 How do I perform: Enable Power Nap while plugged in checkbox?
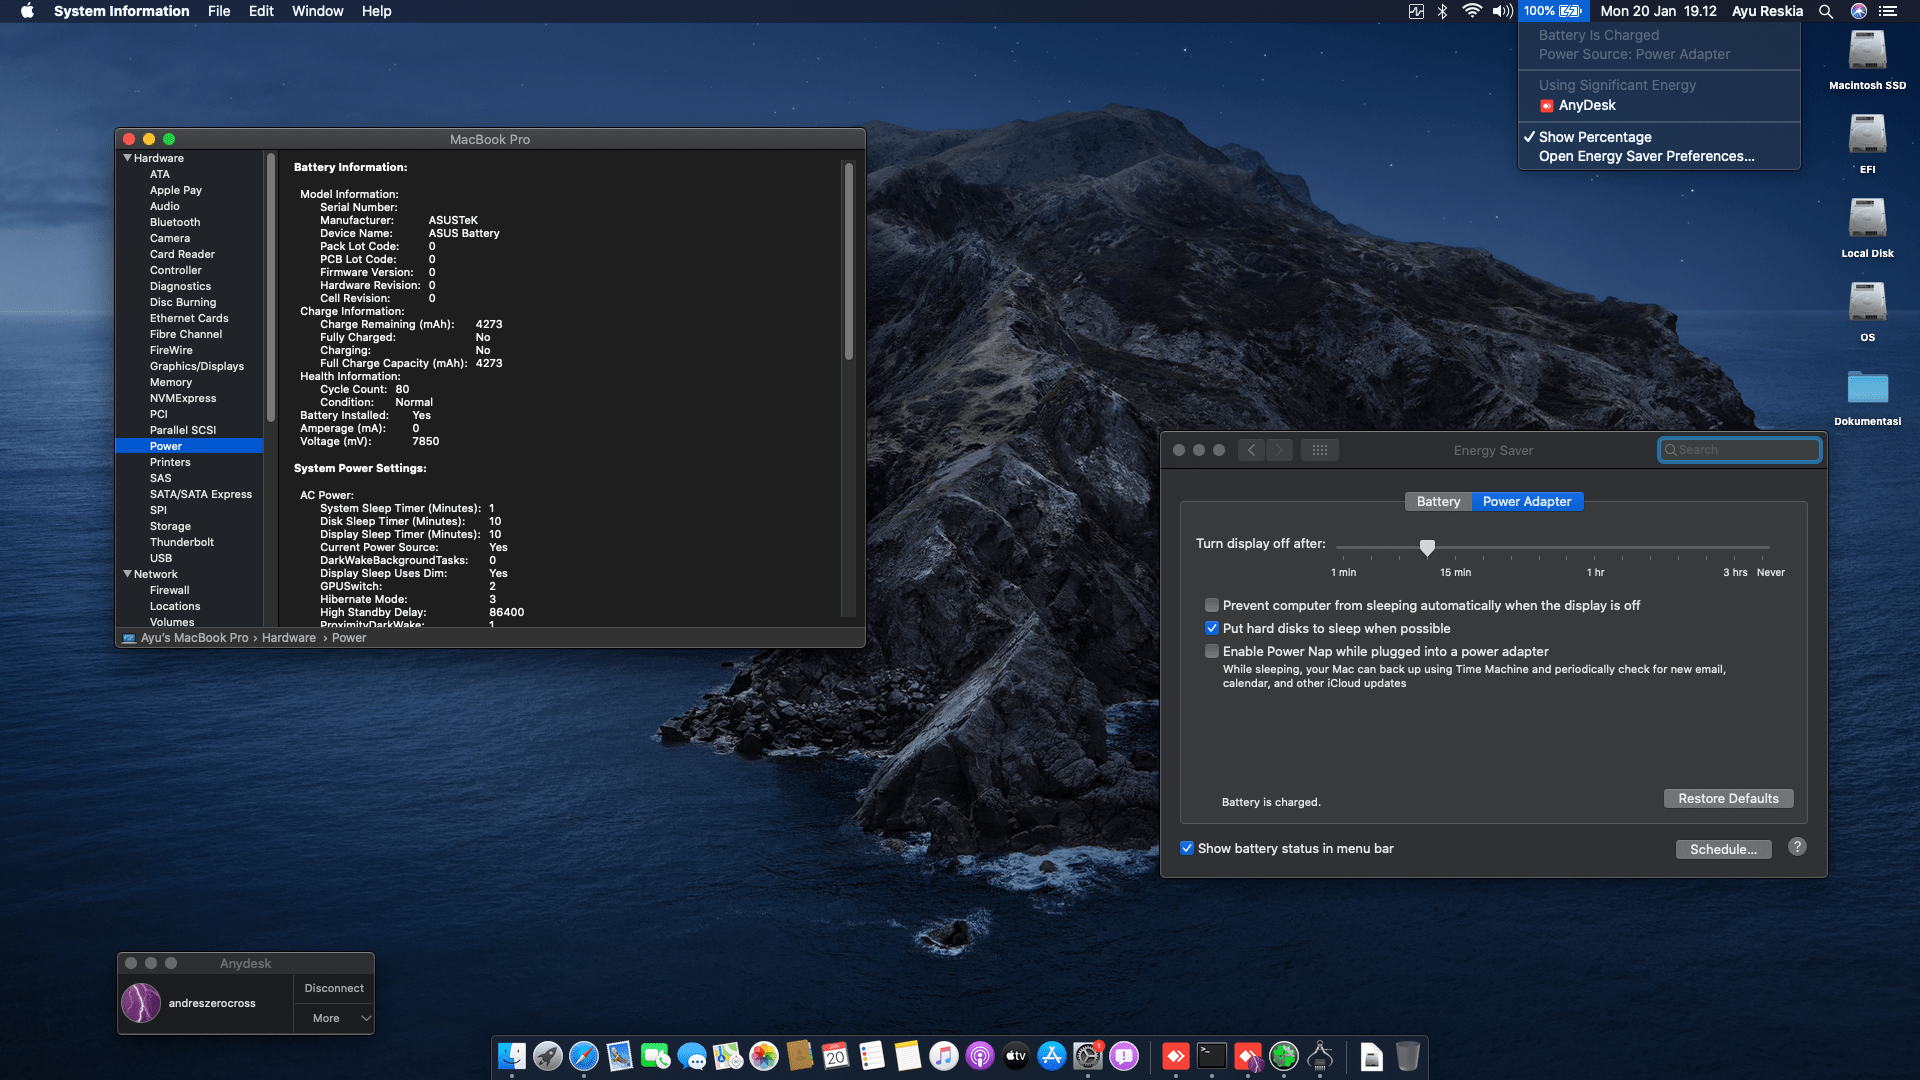(1212, 651)
